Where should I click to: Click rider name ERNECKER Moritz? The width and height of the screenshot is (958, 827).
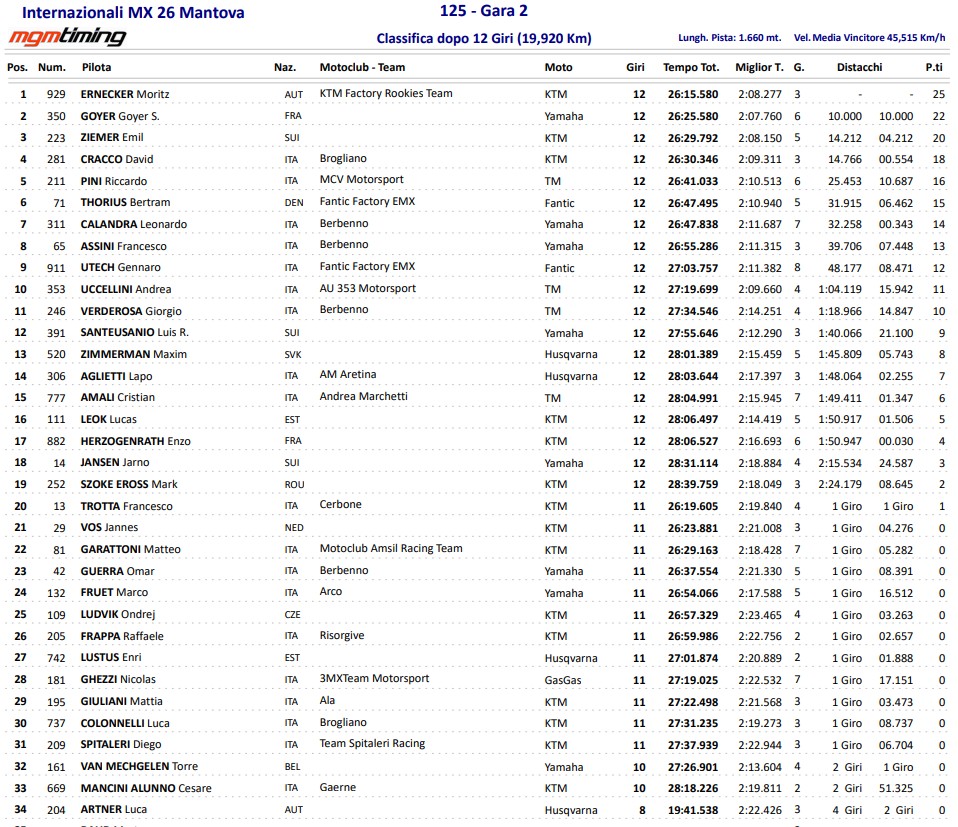(125, 94)
